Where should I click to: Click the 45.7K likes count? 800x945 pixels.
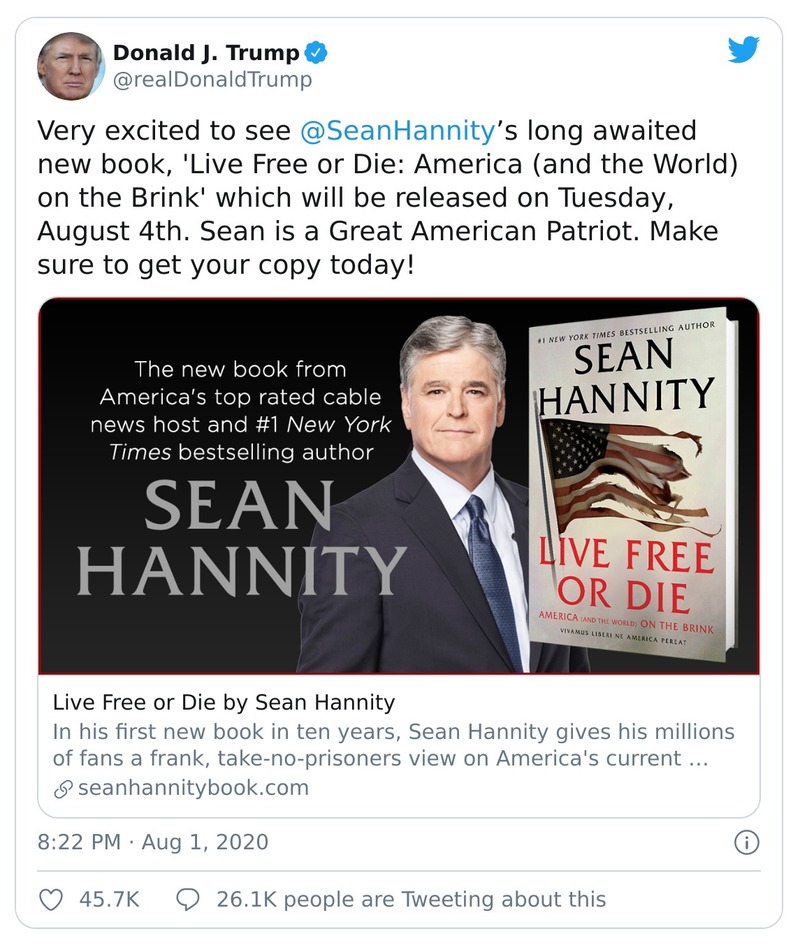pyautogui.click(x=109, y=899)
